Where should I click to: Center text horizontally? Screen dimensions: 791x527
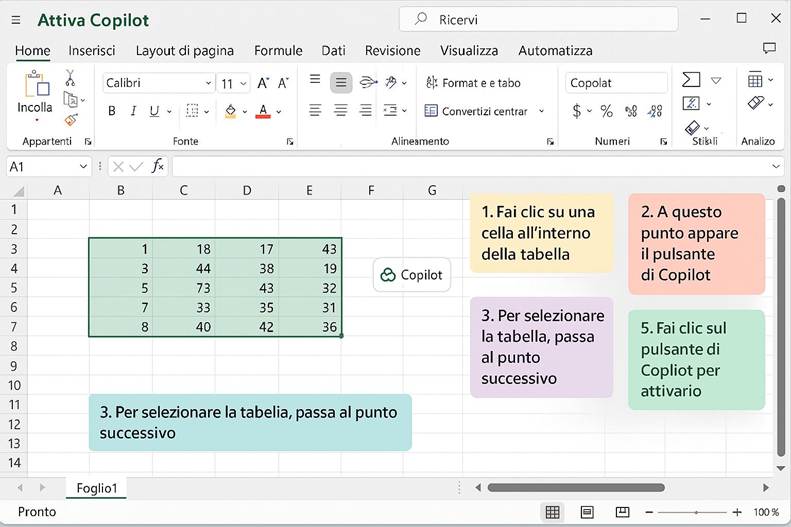(x=341, y=110)
